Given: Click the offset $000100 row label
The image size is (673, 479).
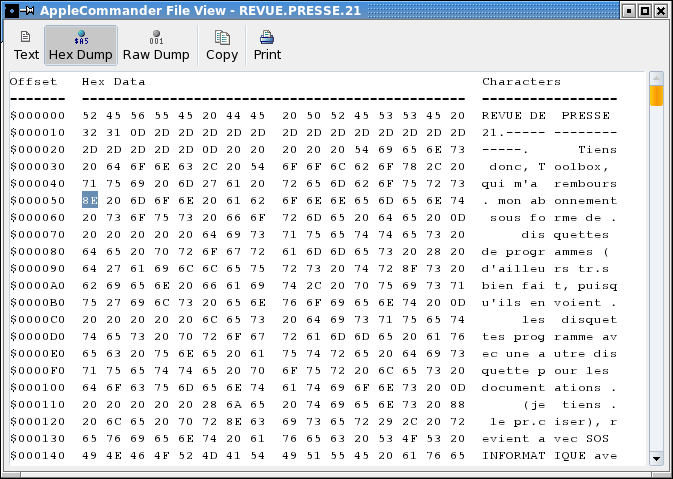Looking at the screenshot, I should tap(38, 388).
